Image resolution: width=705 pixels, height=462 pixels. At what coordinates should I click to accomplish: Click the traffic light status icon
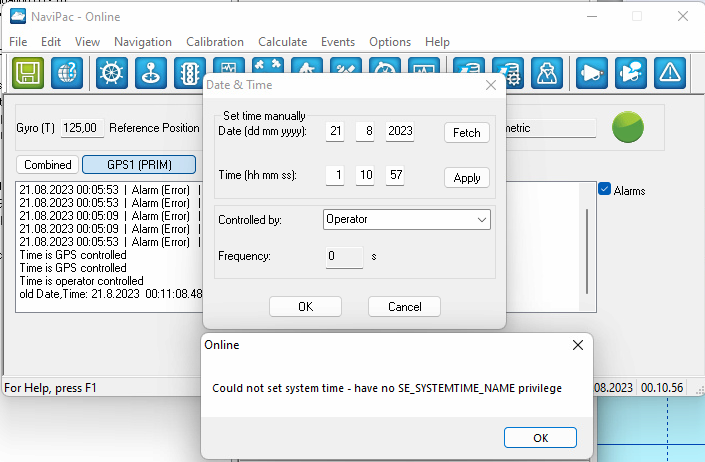[x=190, y=73]
